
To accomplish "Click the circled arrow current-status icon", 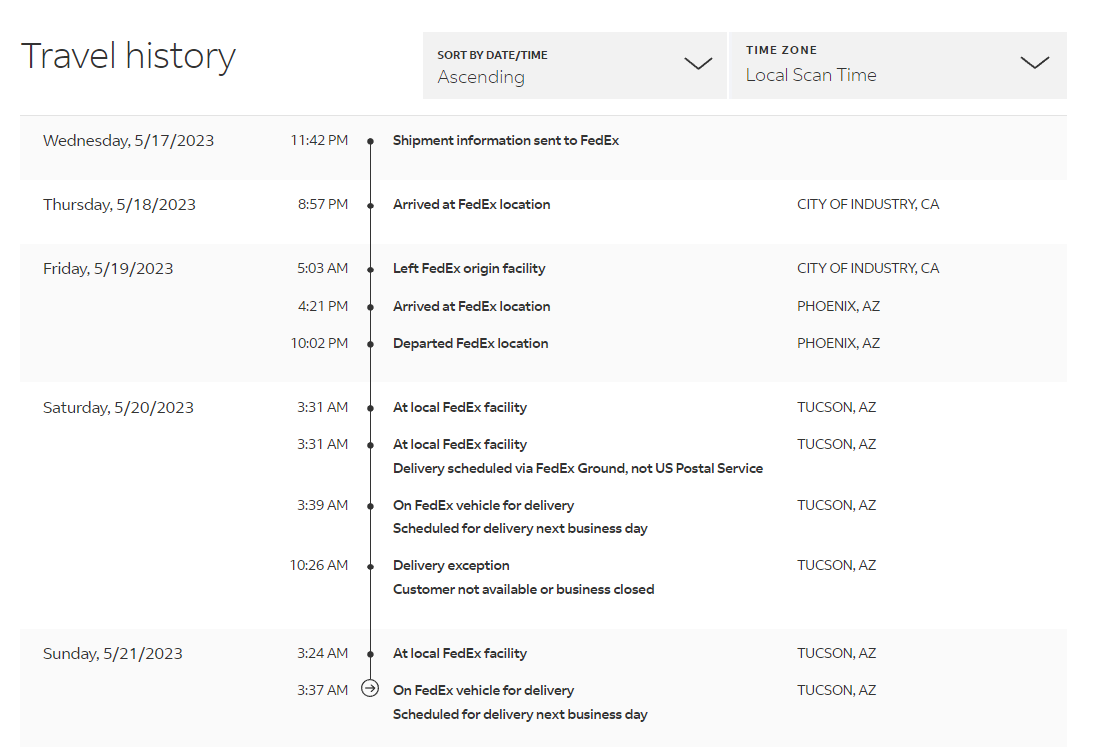I will [x=370, y=689].
